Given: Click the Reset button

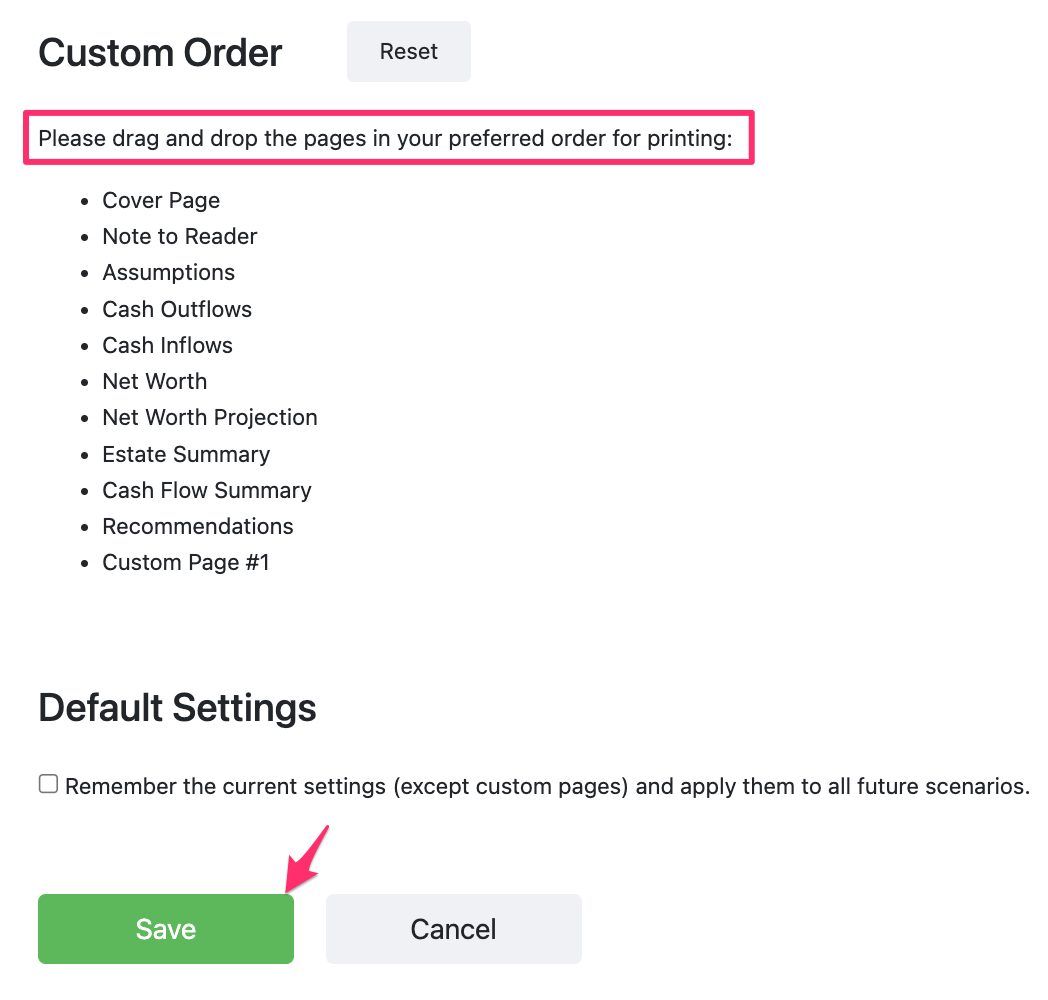Looking at the screenshot, I should click(x=408, y=52).
